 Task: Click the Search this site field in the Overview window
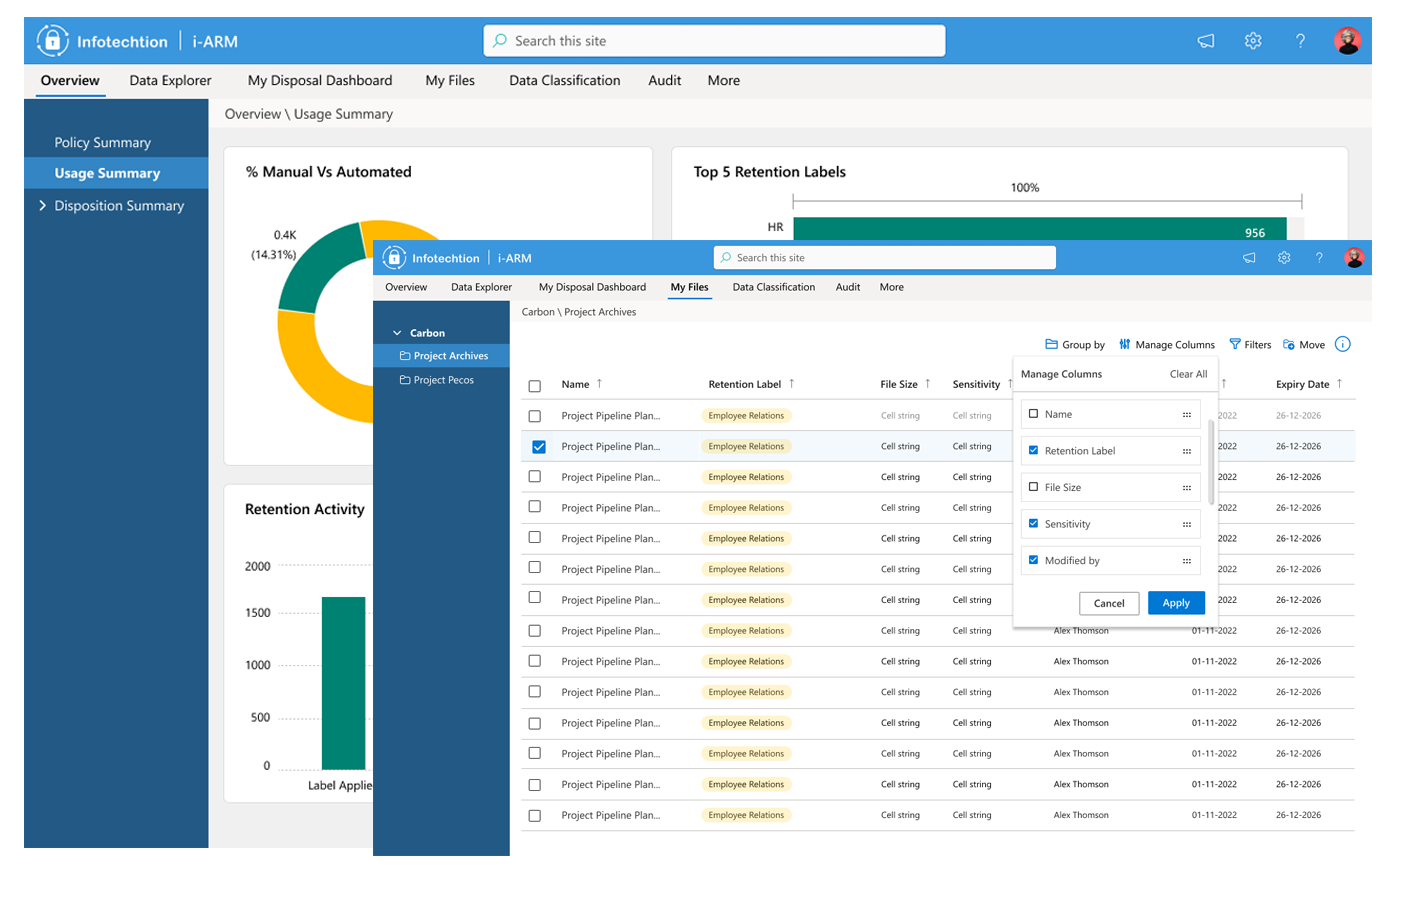[x=715, y=41]
